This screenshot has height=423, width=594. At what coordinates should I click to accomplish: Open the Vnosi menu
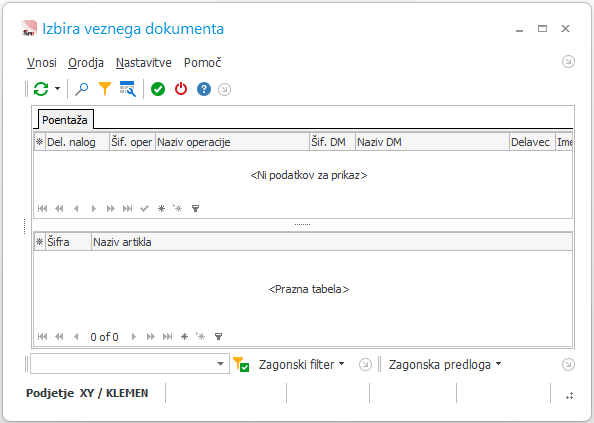(42, 62)
